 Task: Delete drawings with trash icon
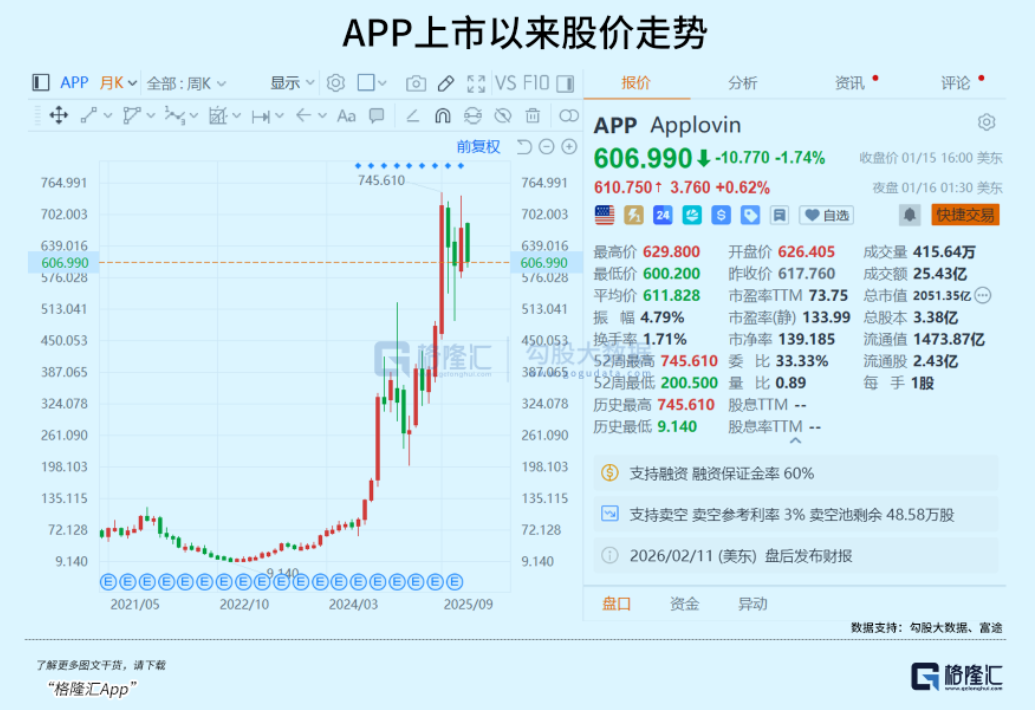pos(533,115)
